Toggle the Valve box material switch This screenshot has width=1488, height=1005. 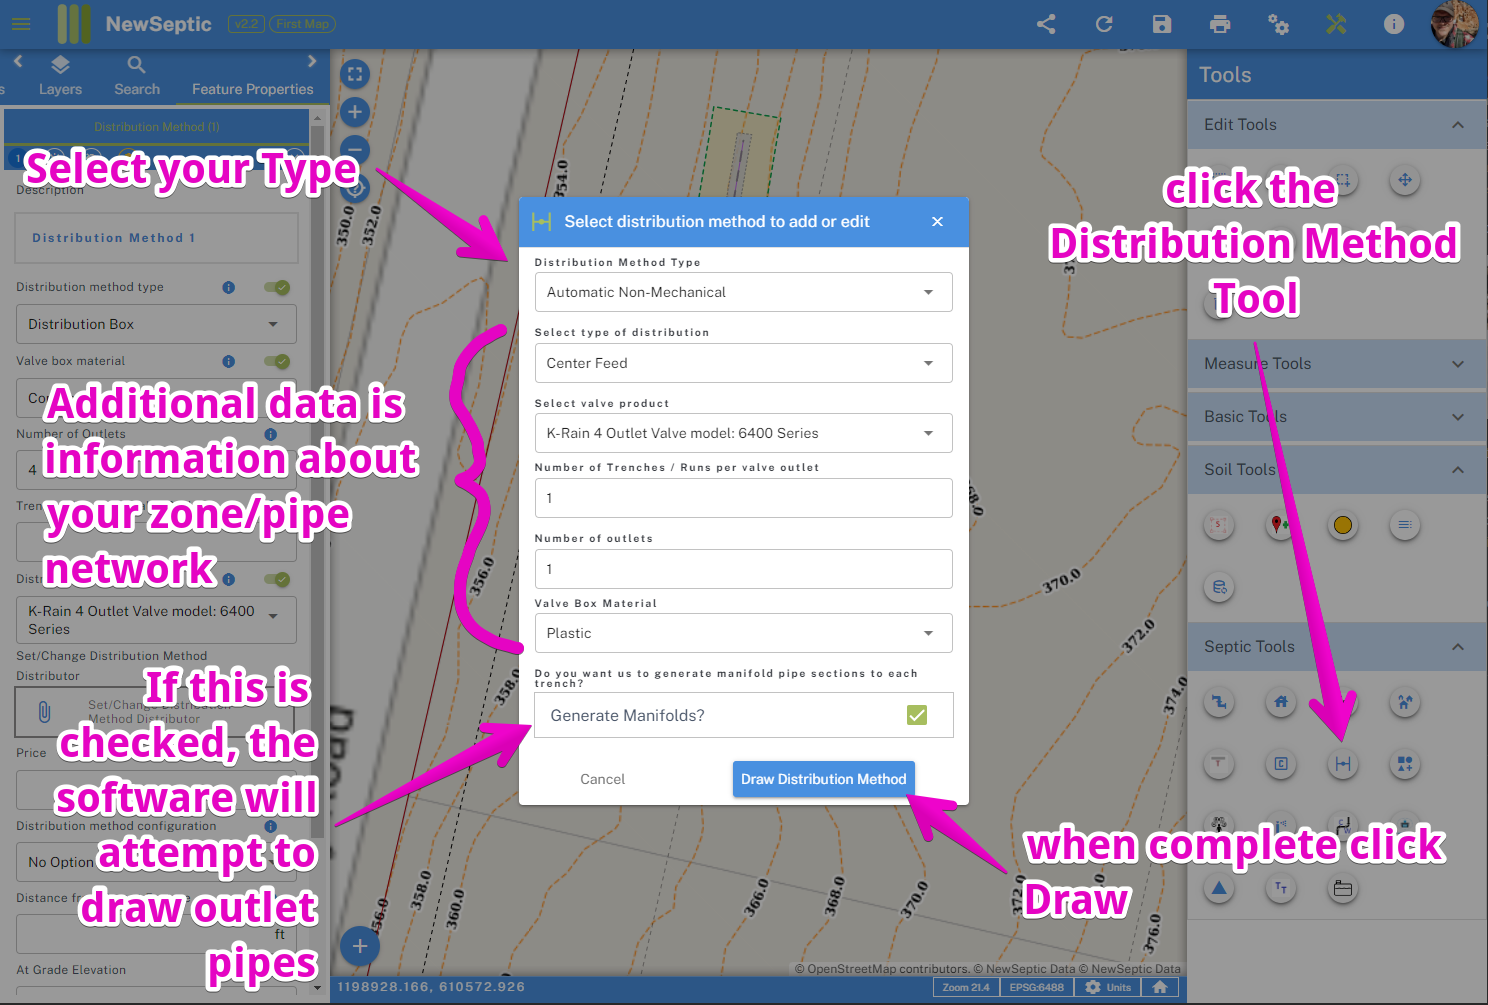click(277, 361)
